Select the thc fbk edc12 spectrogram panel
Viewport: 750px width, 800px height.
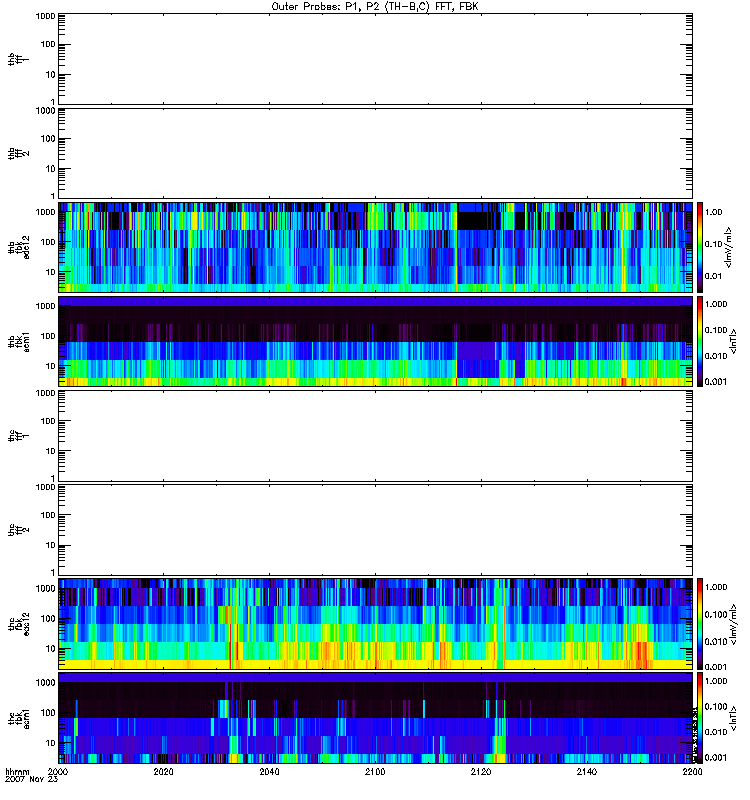pyautogui.click(x=376, y=624)
